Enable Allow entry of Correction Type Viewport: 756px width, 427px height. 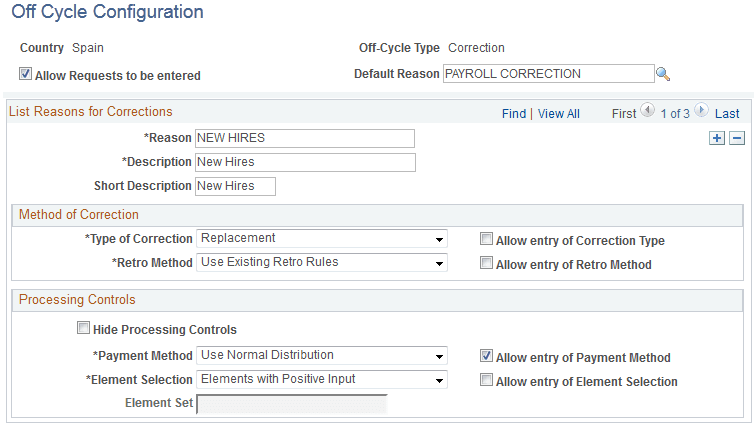point(486,240)
